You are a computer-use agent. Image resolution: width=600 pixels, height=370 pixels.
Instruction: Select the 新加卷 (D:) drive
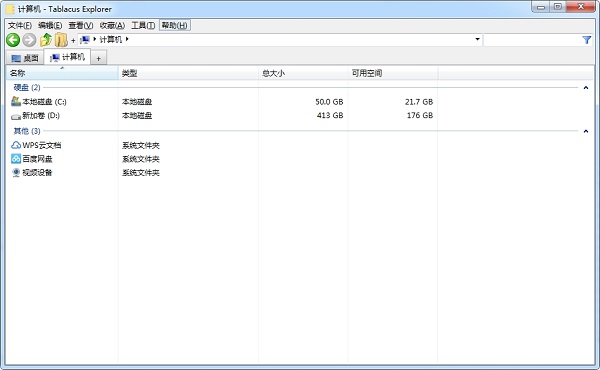(x=35, y=116)
